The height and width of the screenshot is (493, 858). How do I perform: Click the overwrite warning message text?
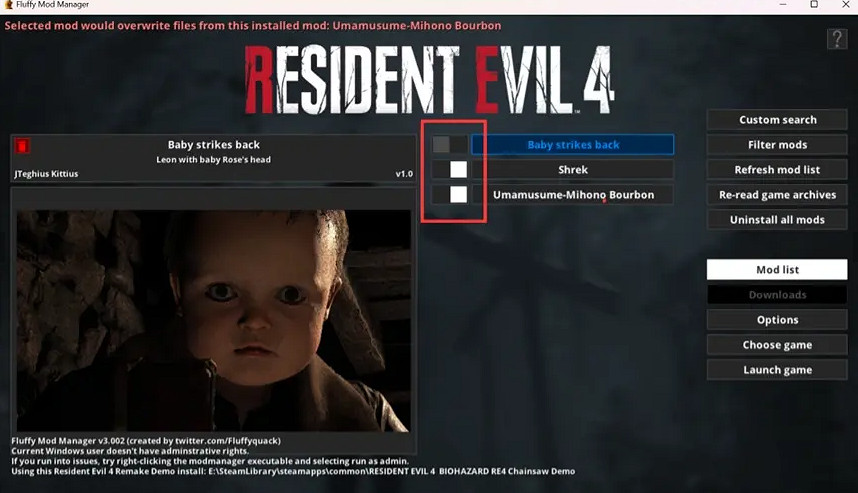(253, 26)
